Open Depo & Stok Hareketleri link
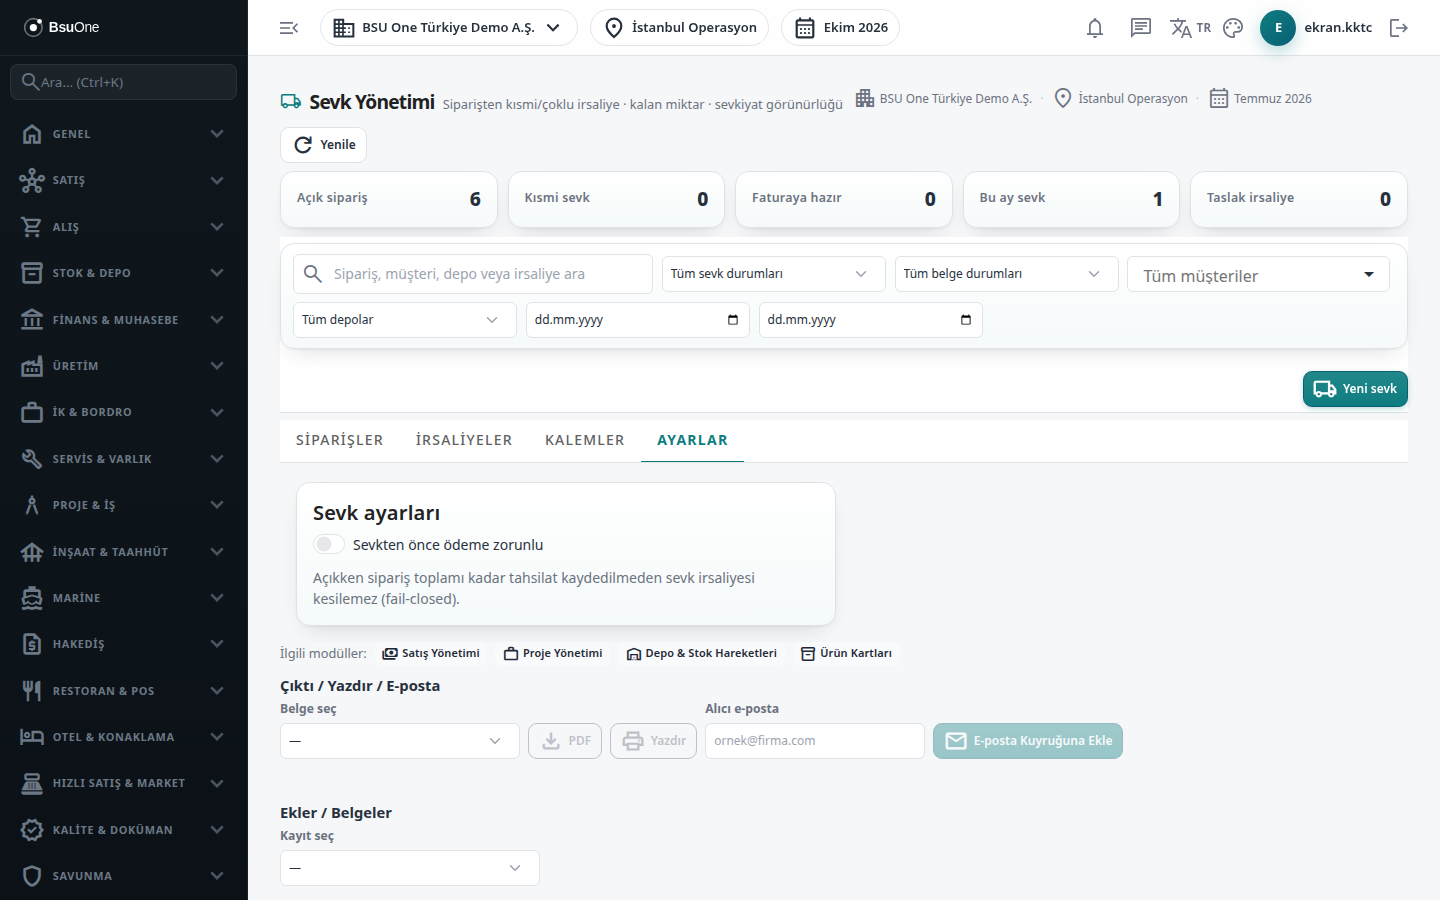Viewport: 1440px width, 900px height. [702, 653]
